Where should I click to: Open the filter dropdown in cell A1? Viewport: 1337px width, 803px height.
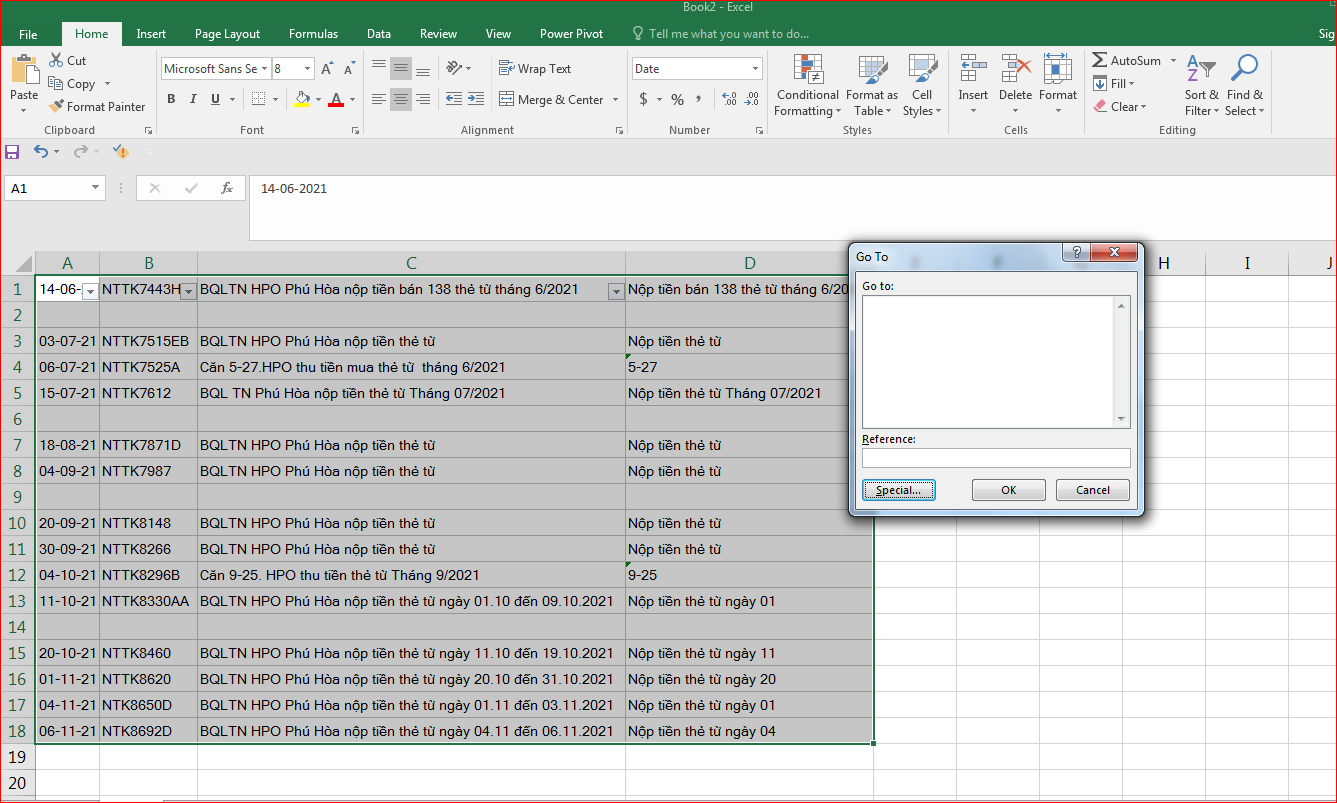(90, 291)
